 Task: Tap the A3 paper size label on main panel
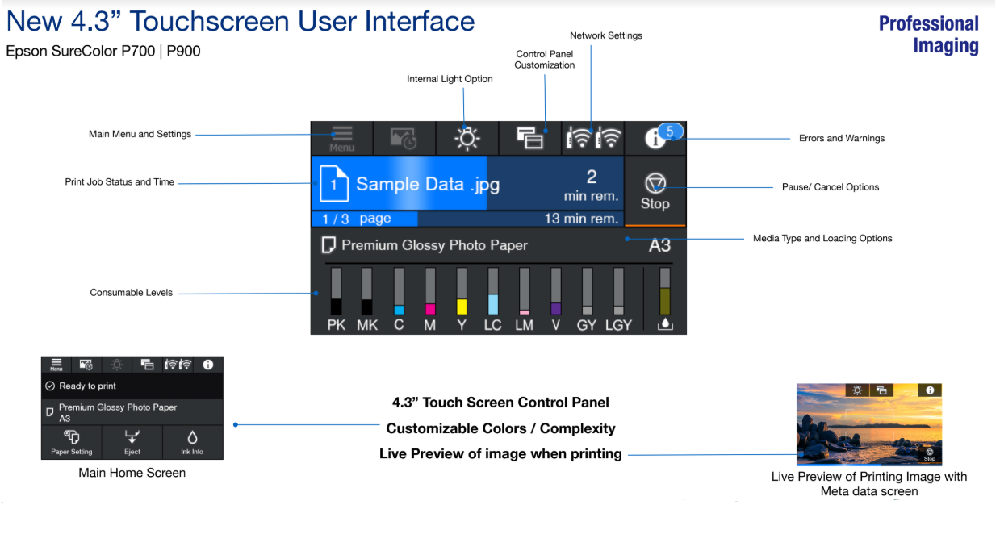[x=660, y=246]
